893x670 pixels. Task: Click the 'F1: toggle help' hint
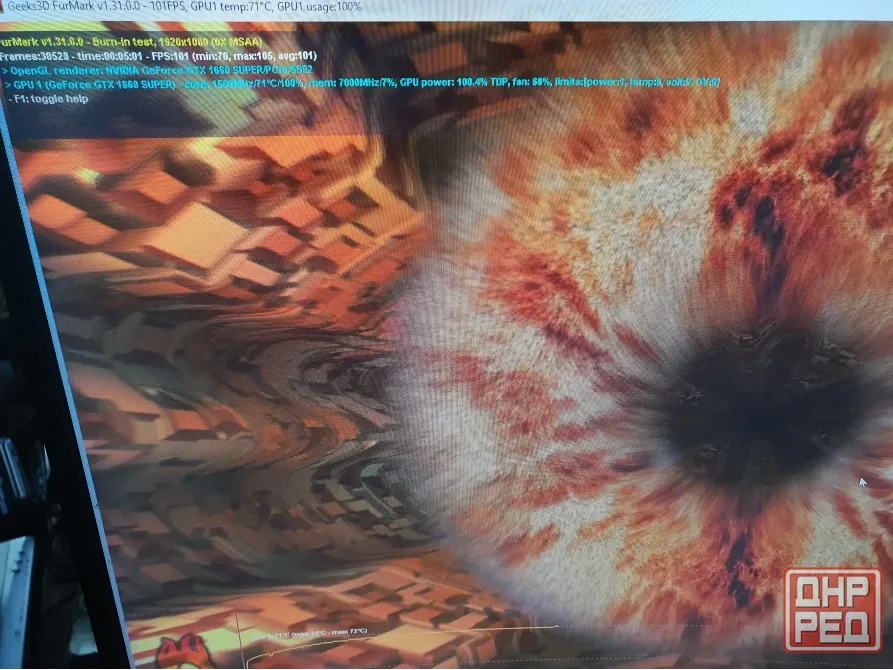(x=48, y=99)
